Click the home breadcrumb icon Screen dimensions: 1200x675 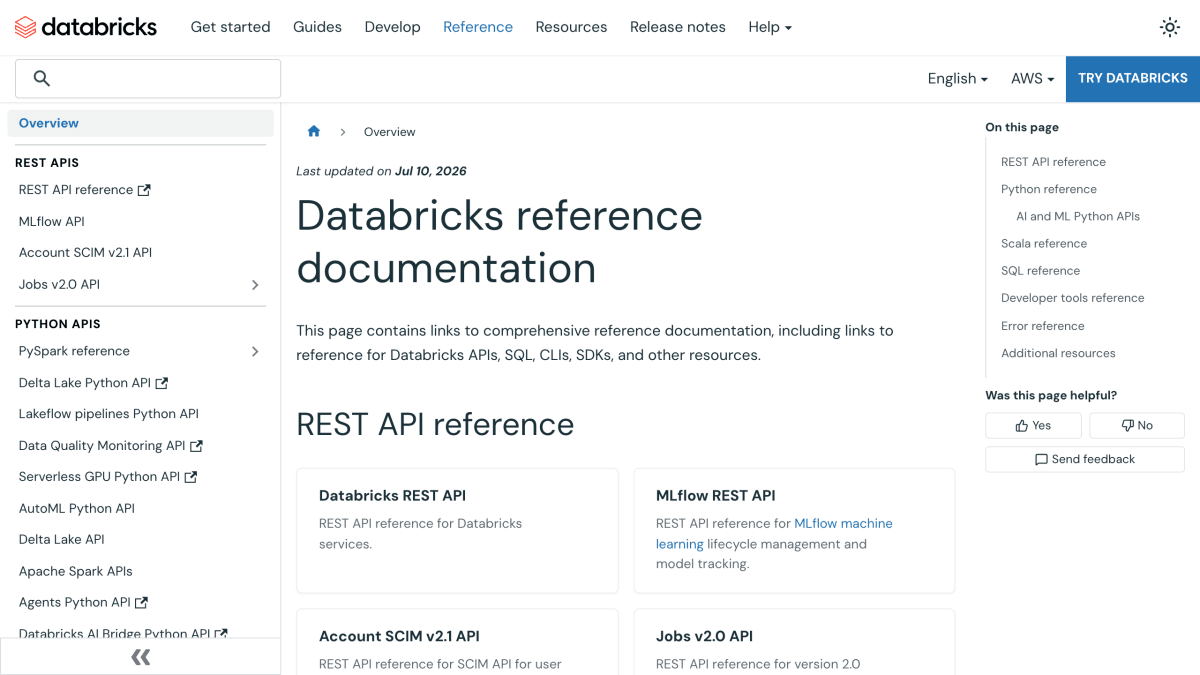tap(314, 131)
